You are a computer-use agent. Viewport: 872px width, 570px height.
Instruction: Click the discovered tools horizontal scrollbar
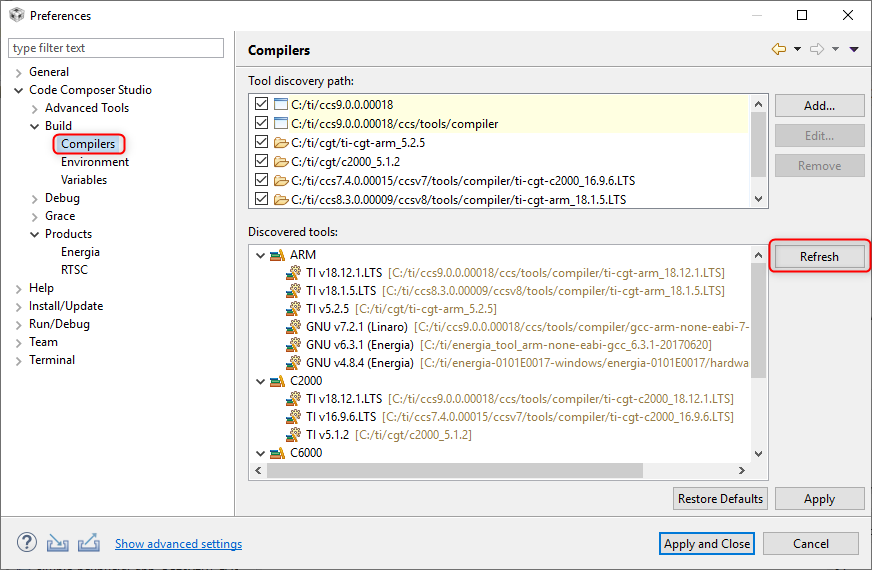click(x=454, y=470)
